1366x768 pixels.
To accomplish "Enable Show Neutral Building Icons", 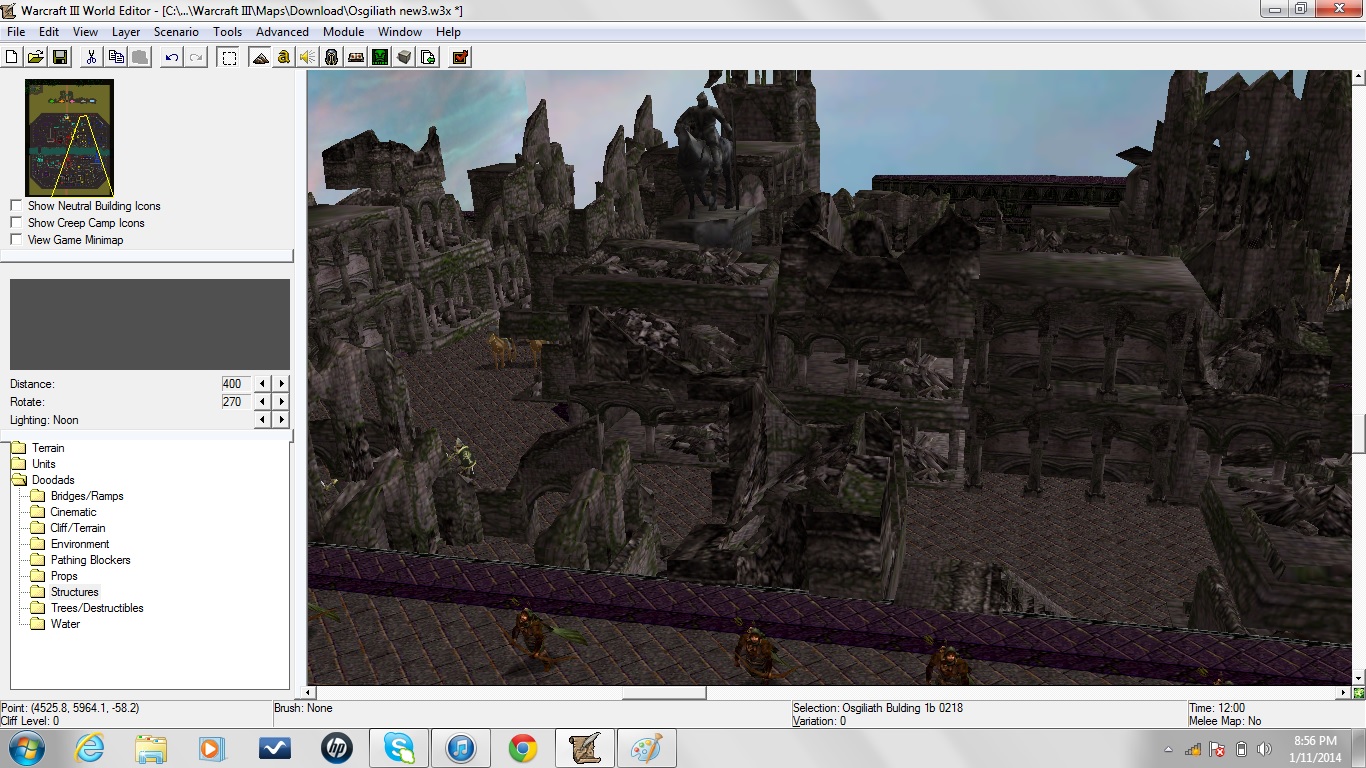I will point(16,206).
